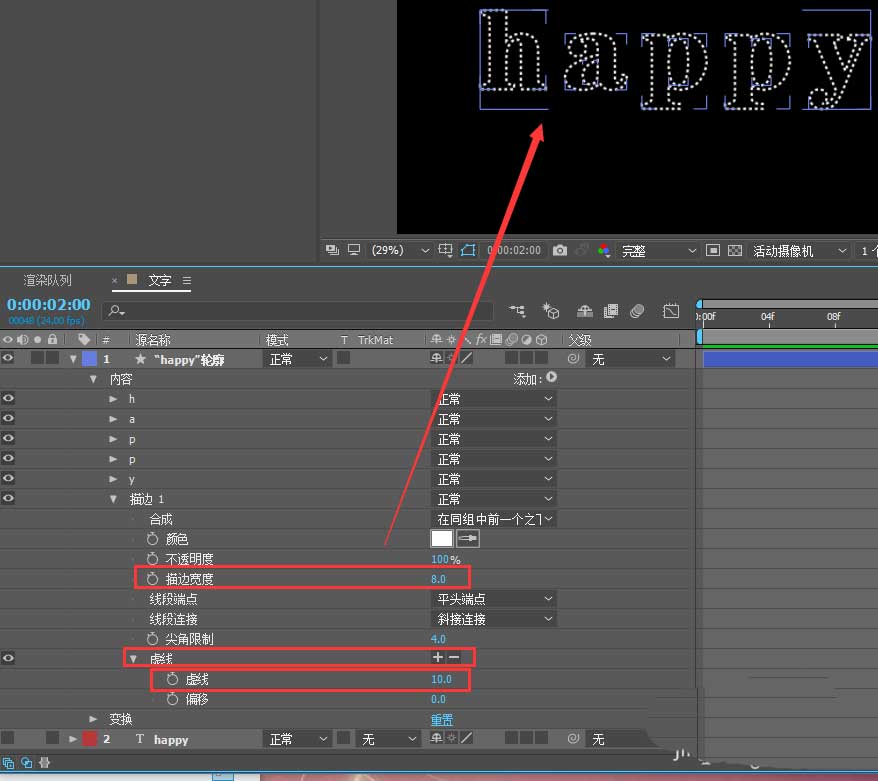Open the graph editor icon in timeline
The height and width of the screenshot is (781, 878).
(x=672, y=311)
